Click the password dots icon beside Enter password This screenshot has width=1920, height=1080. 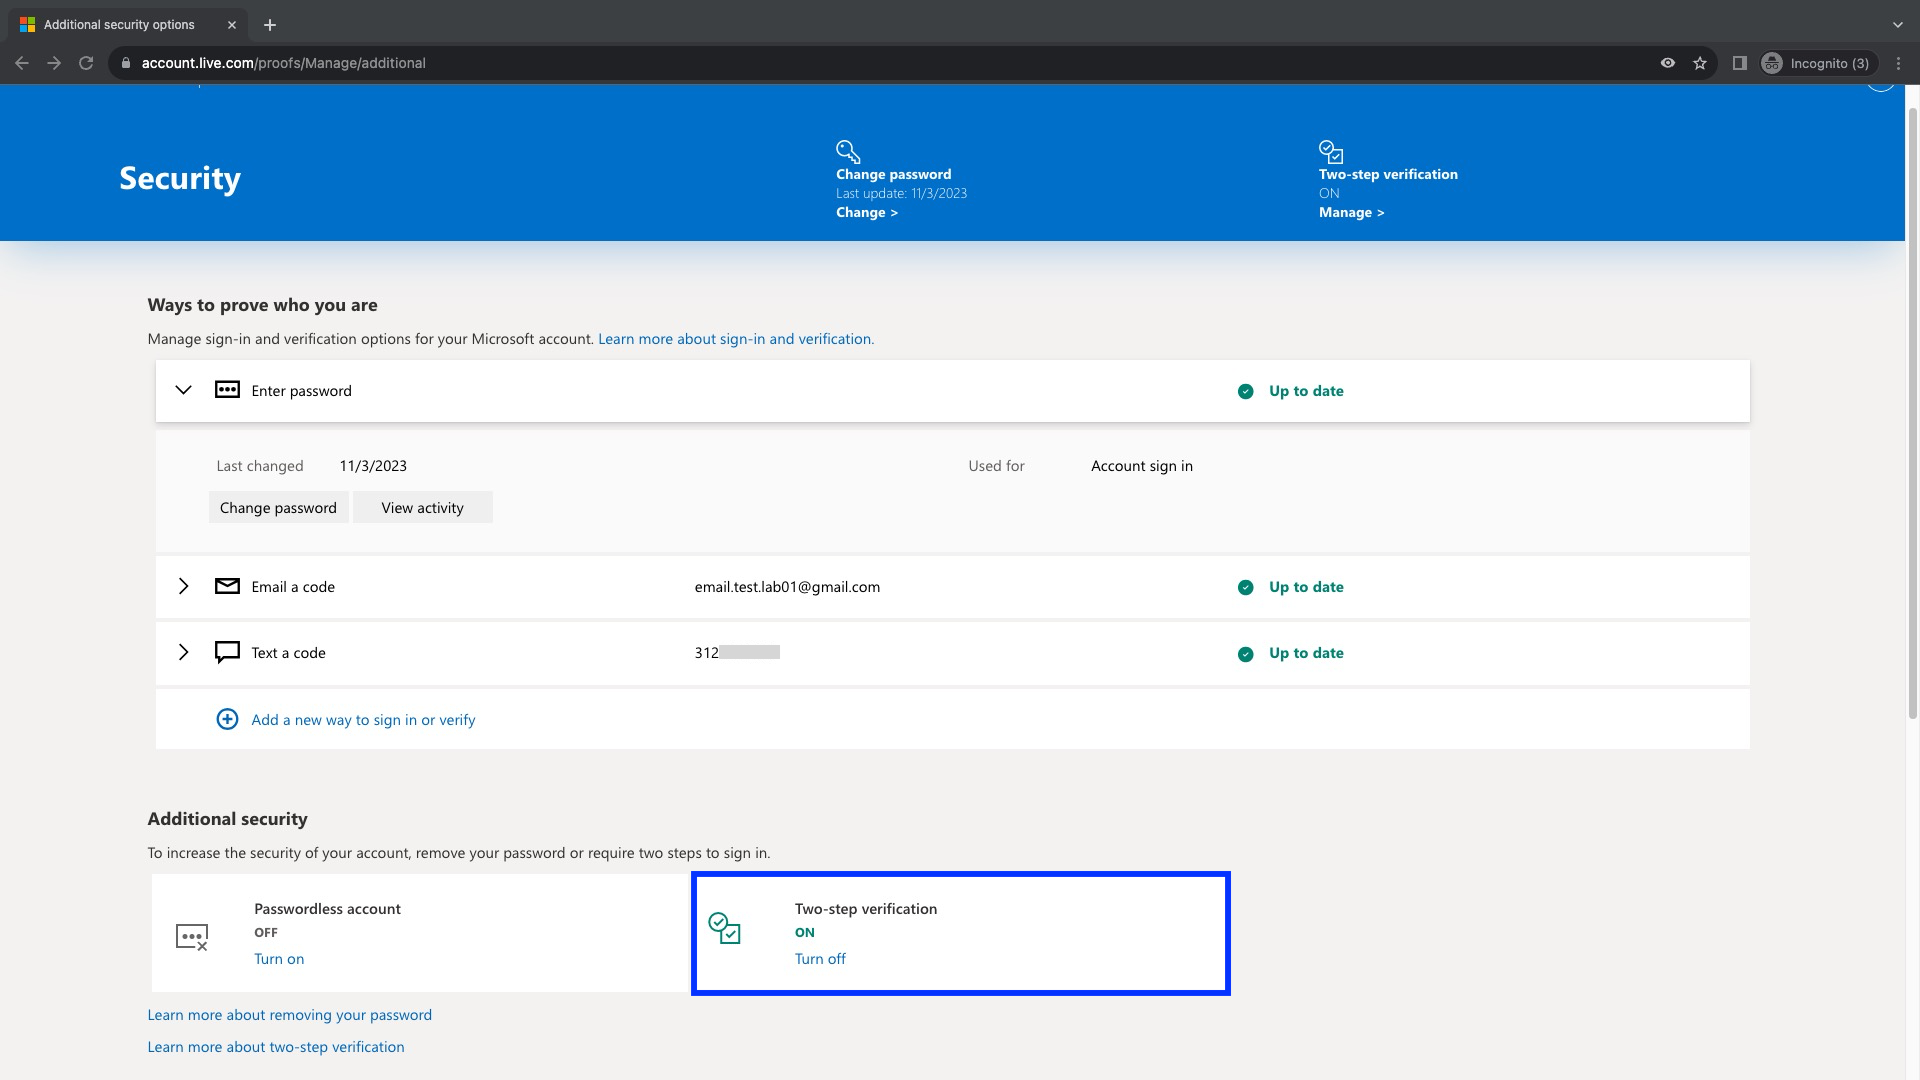click(227, 390)
